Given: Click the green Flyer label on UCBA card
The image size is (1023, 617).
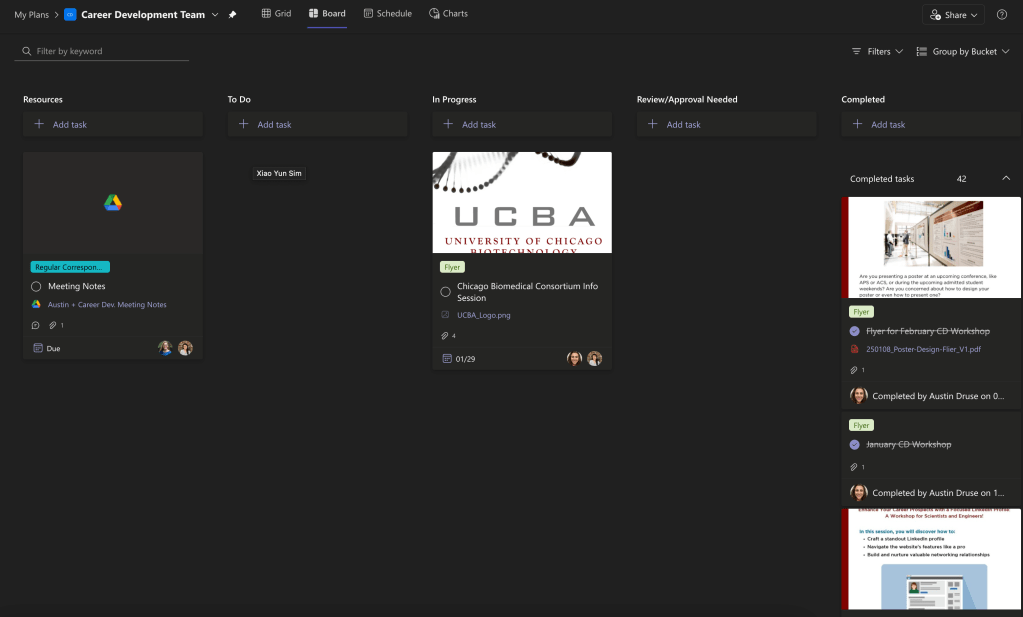Looking at the screenshot, I should [x=453, y=267].
